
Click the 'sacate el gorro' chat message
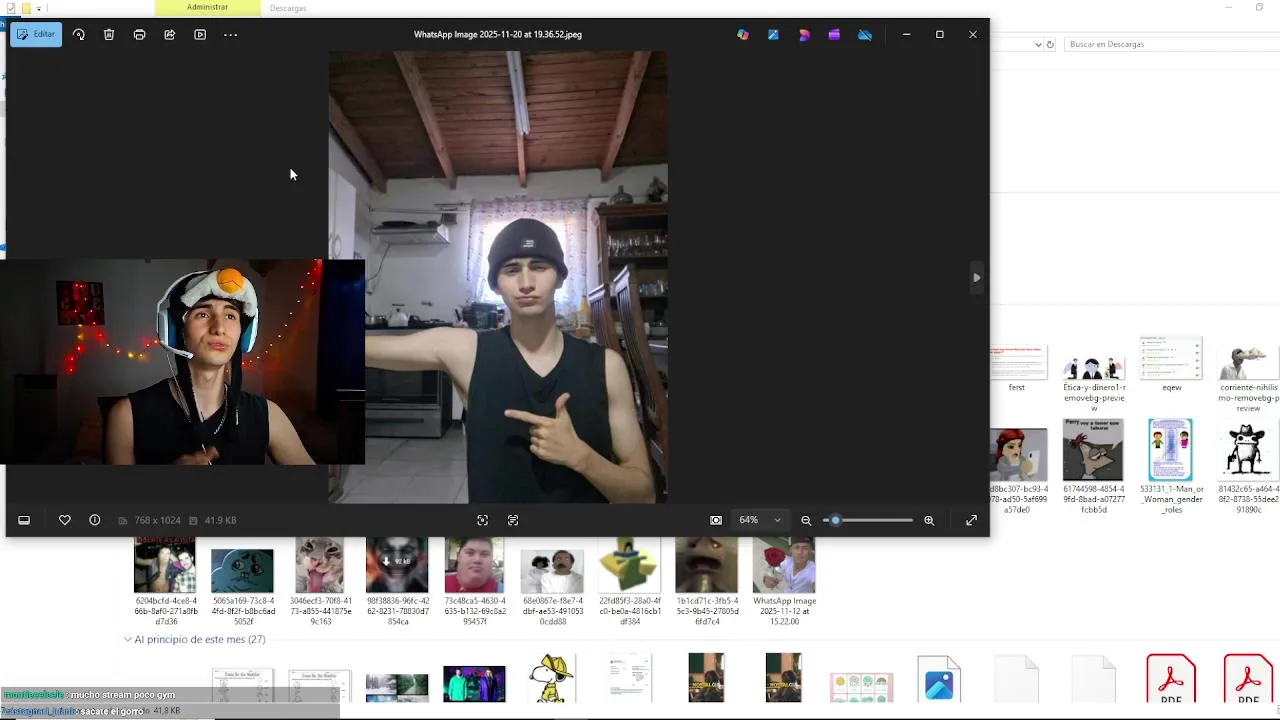coord(112,711)
